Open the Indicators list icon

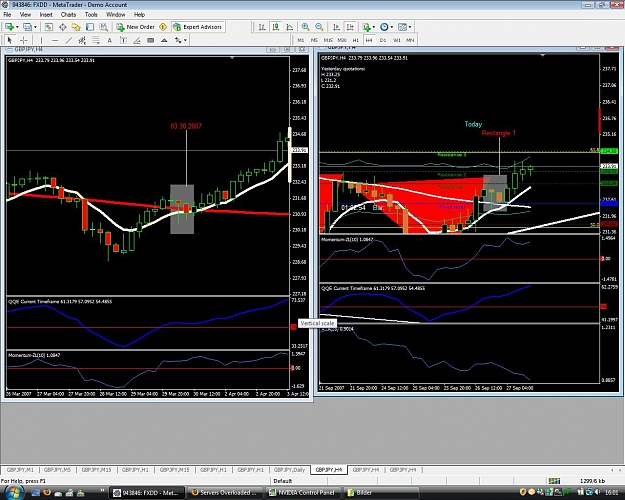click(366, 27)
